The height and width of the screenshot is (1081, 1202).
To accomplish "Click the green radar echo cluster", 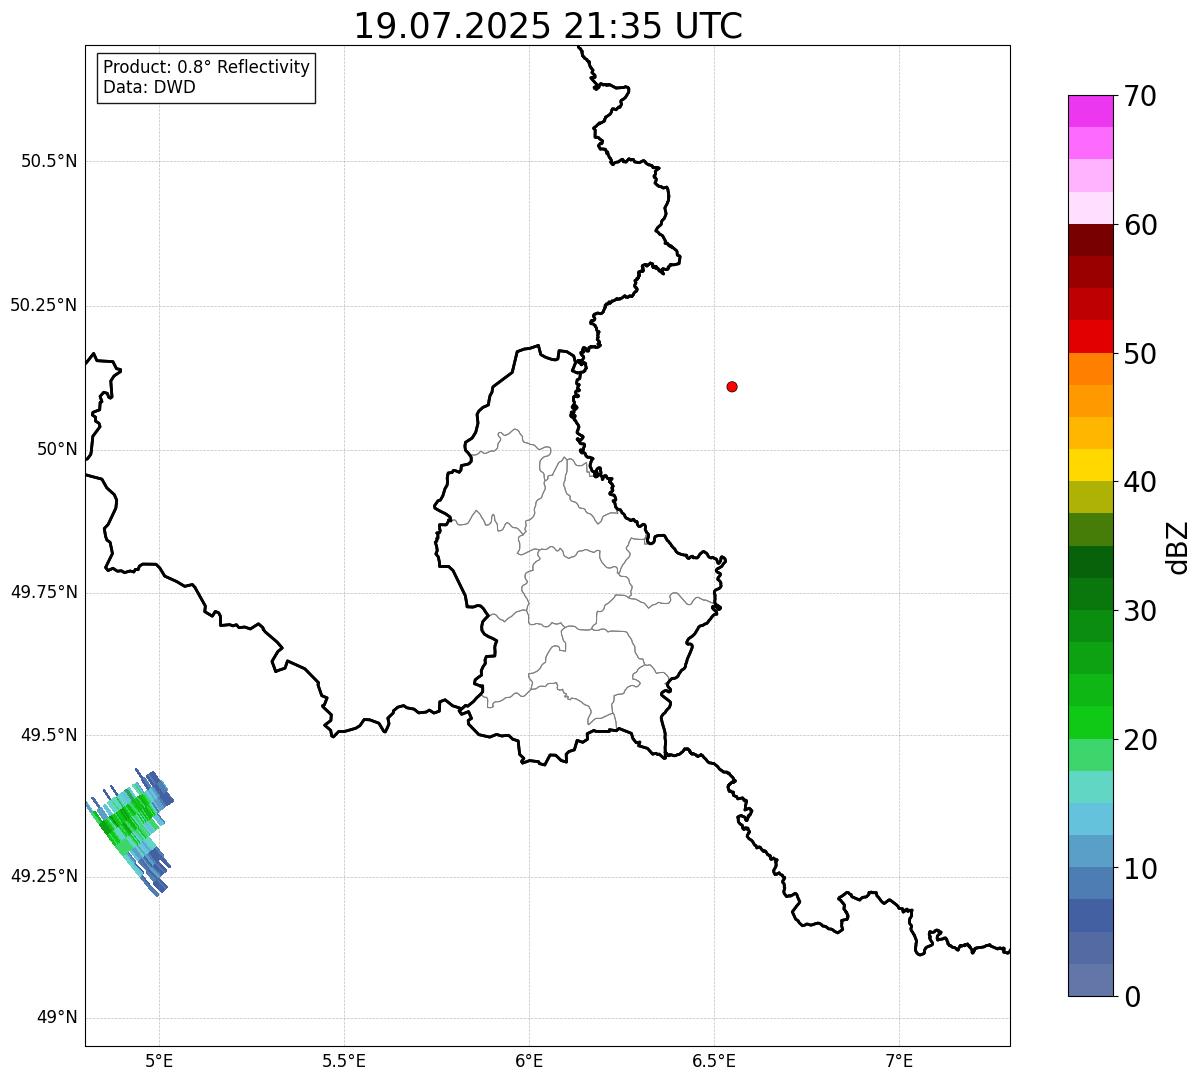I will point(130,830).
